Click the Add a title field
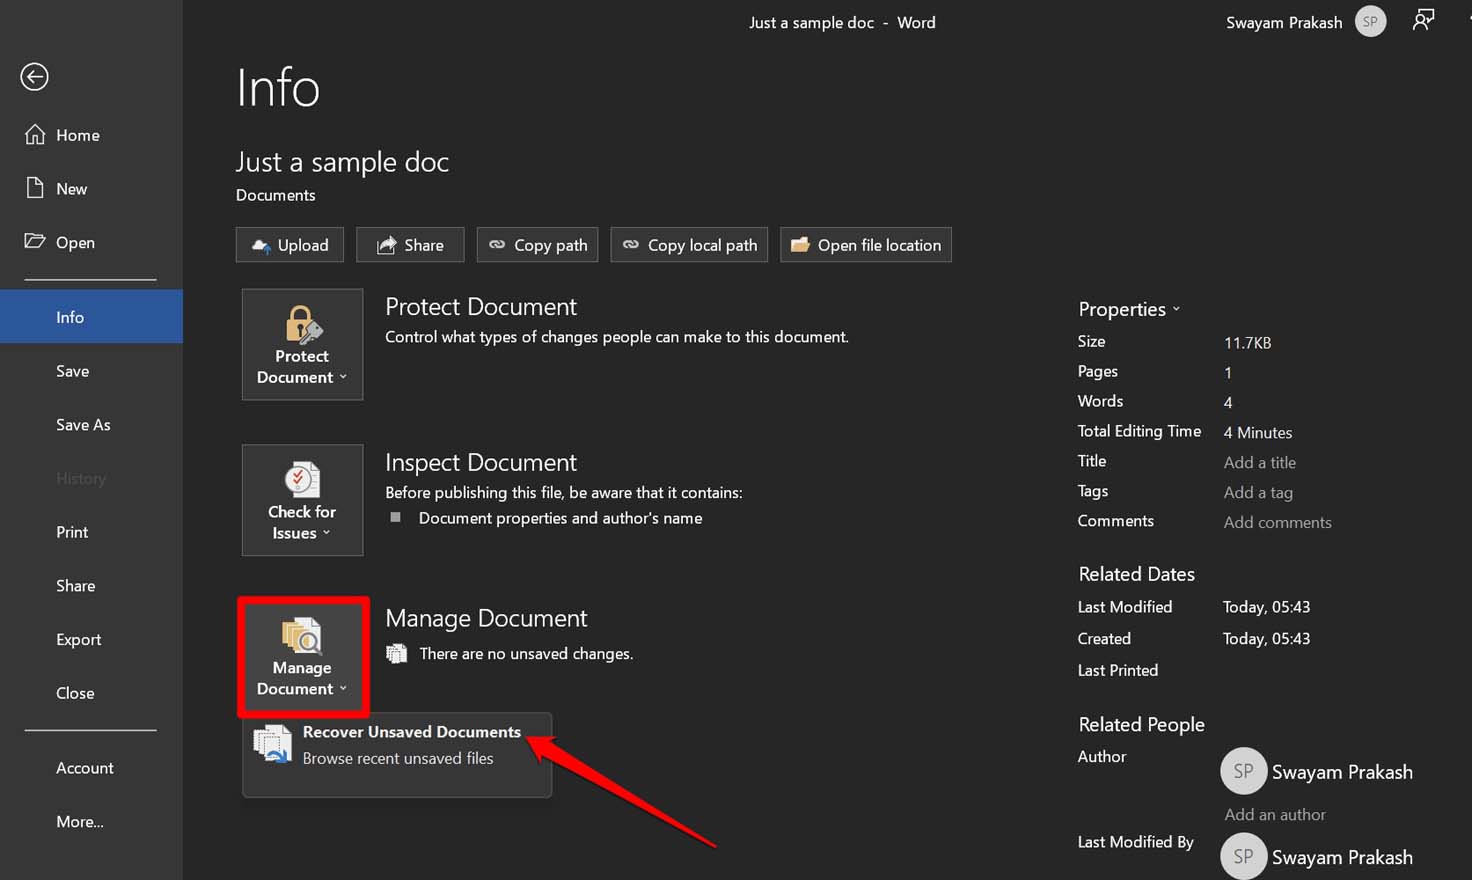The width and height of the screenshot is (1472, 880). [x=1259, y=462]
